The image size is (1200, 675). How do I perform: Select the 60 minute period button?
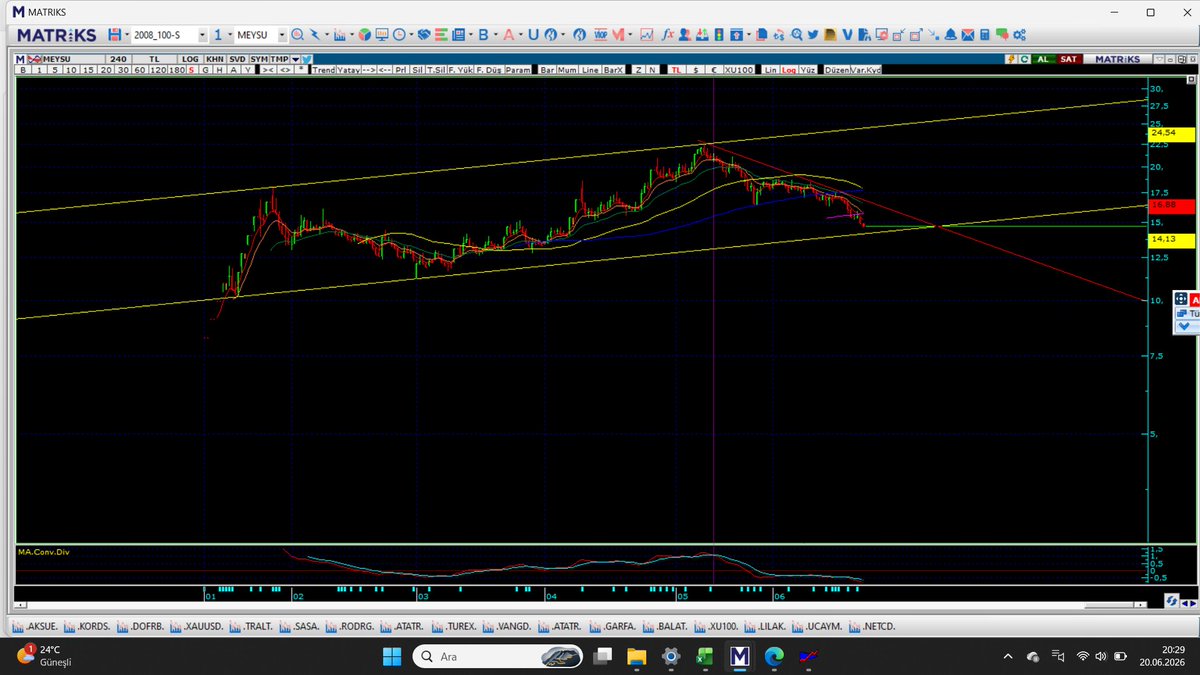click(140, 70)
